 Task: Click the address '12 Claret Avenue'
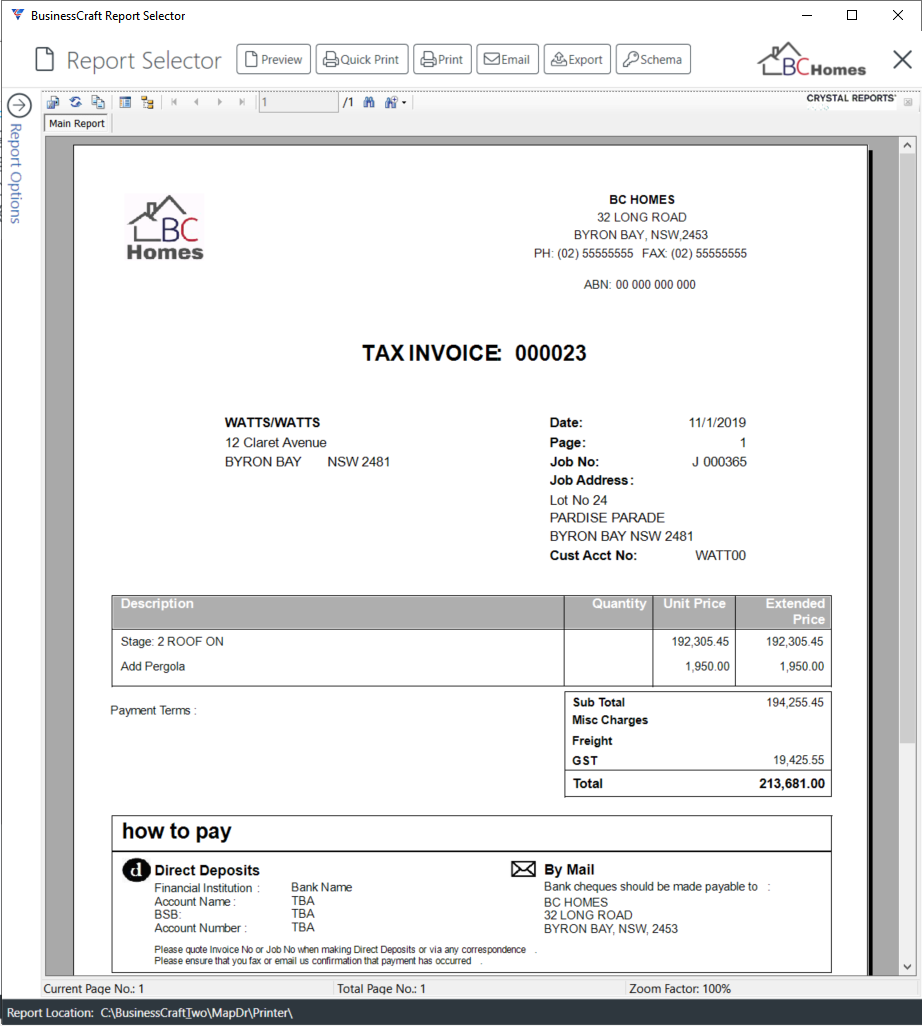(275, 443)
